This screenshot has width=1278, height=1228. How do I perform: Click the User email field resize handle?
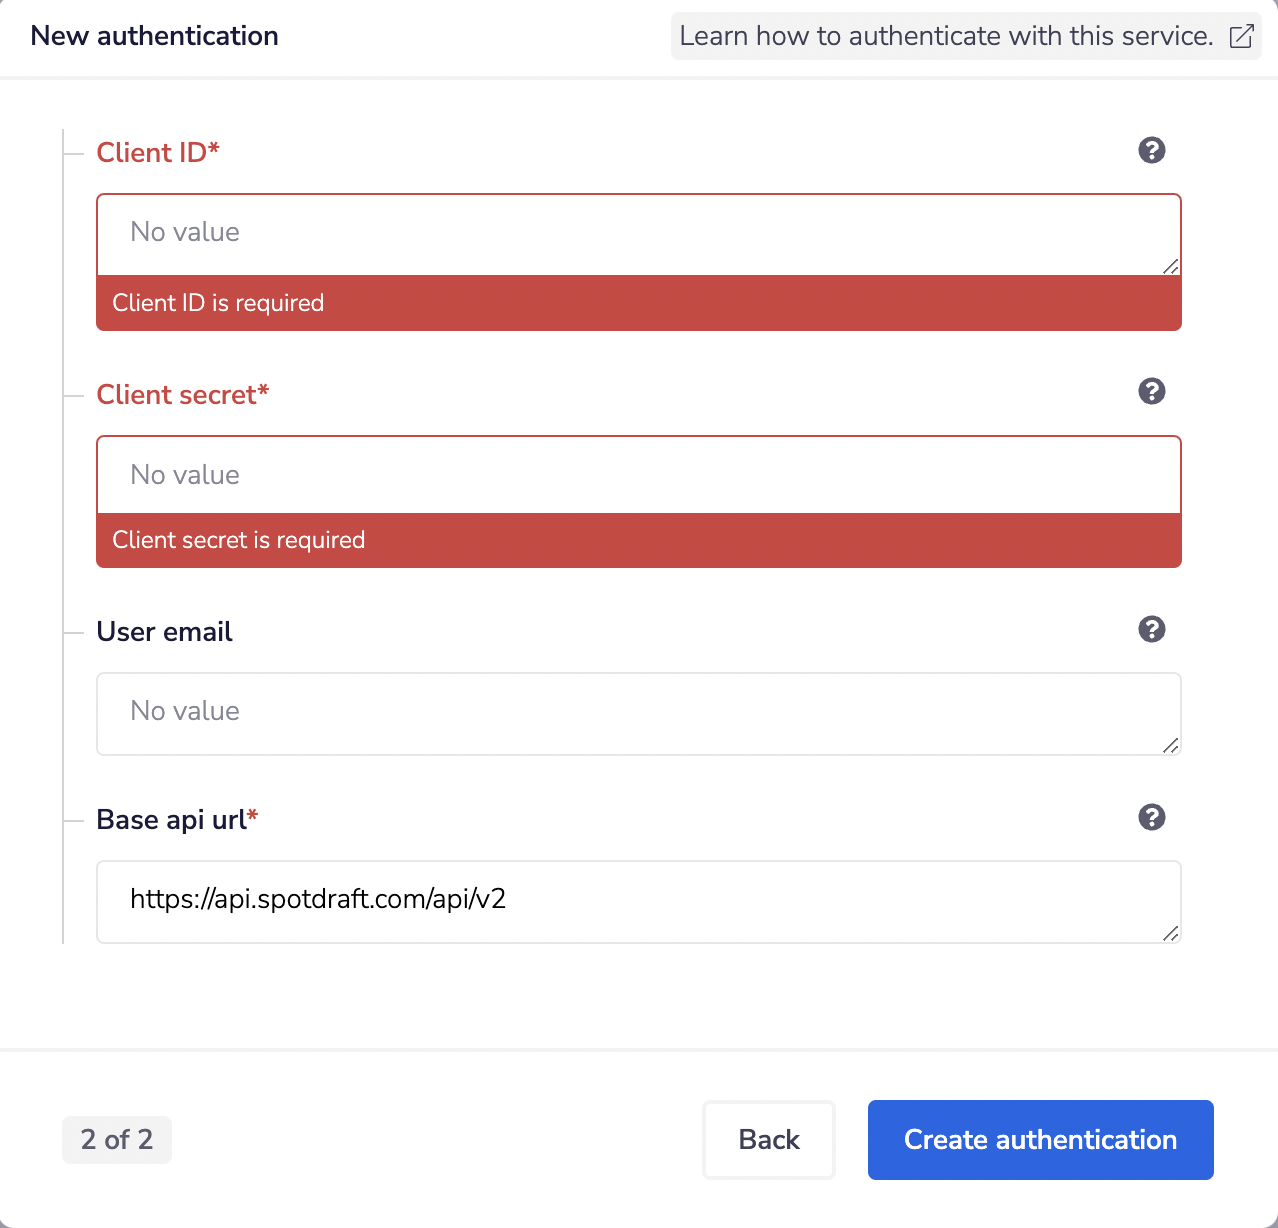point(1171,745)
